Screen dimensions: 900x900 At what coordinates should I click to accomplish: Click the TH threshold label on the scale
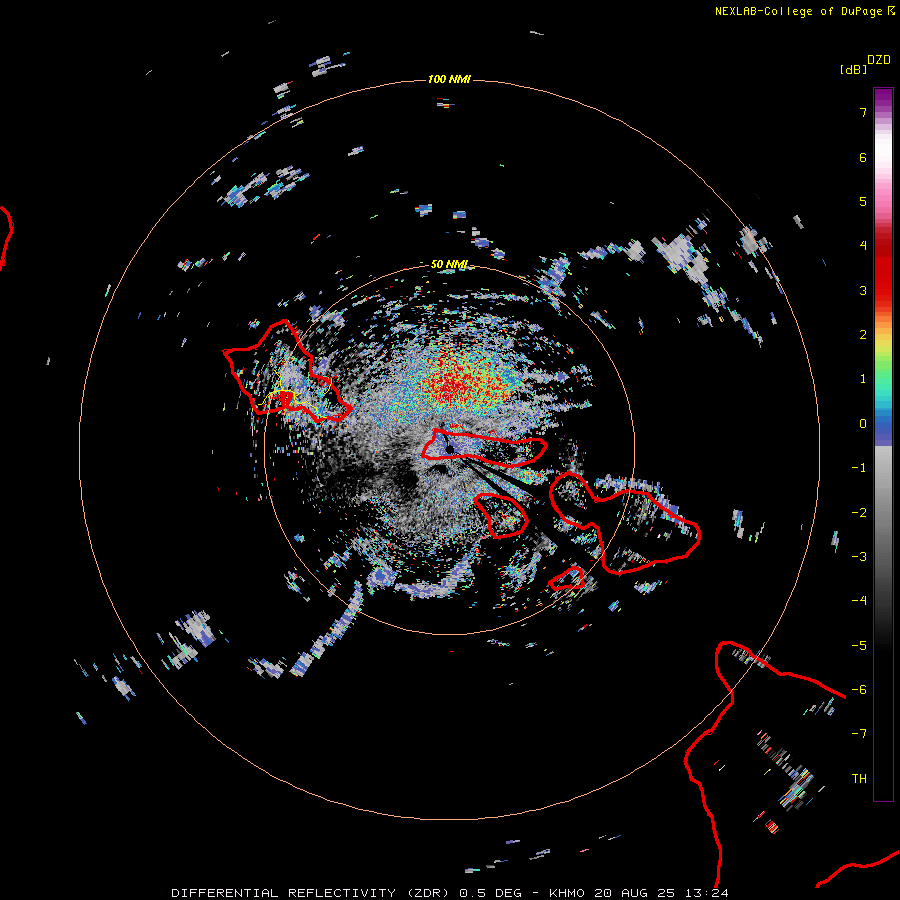click(859, 779)
